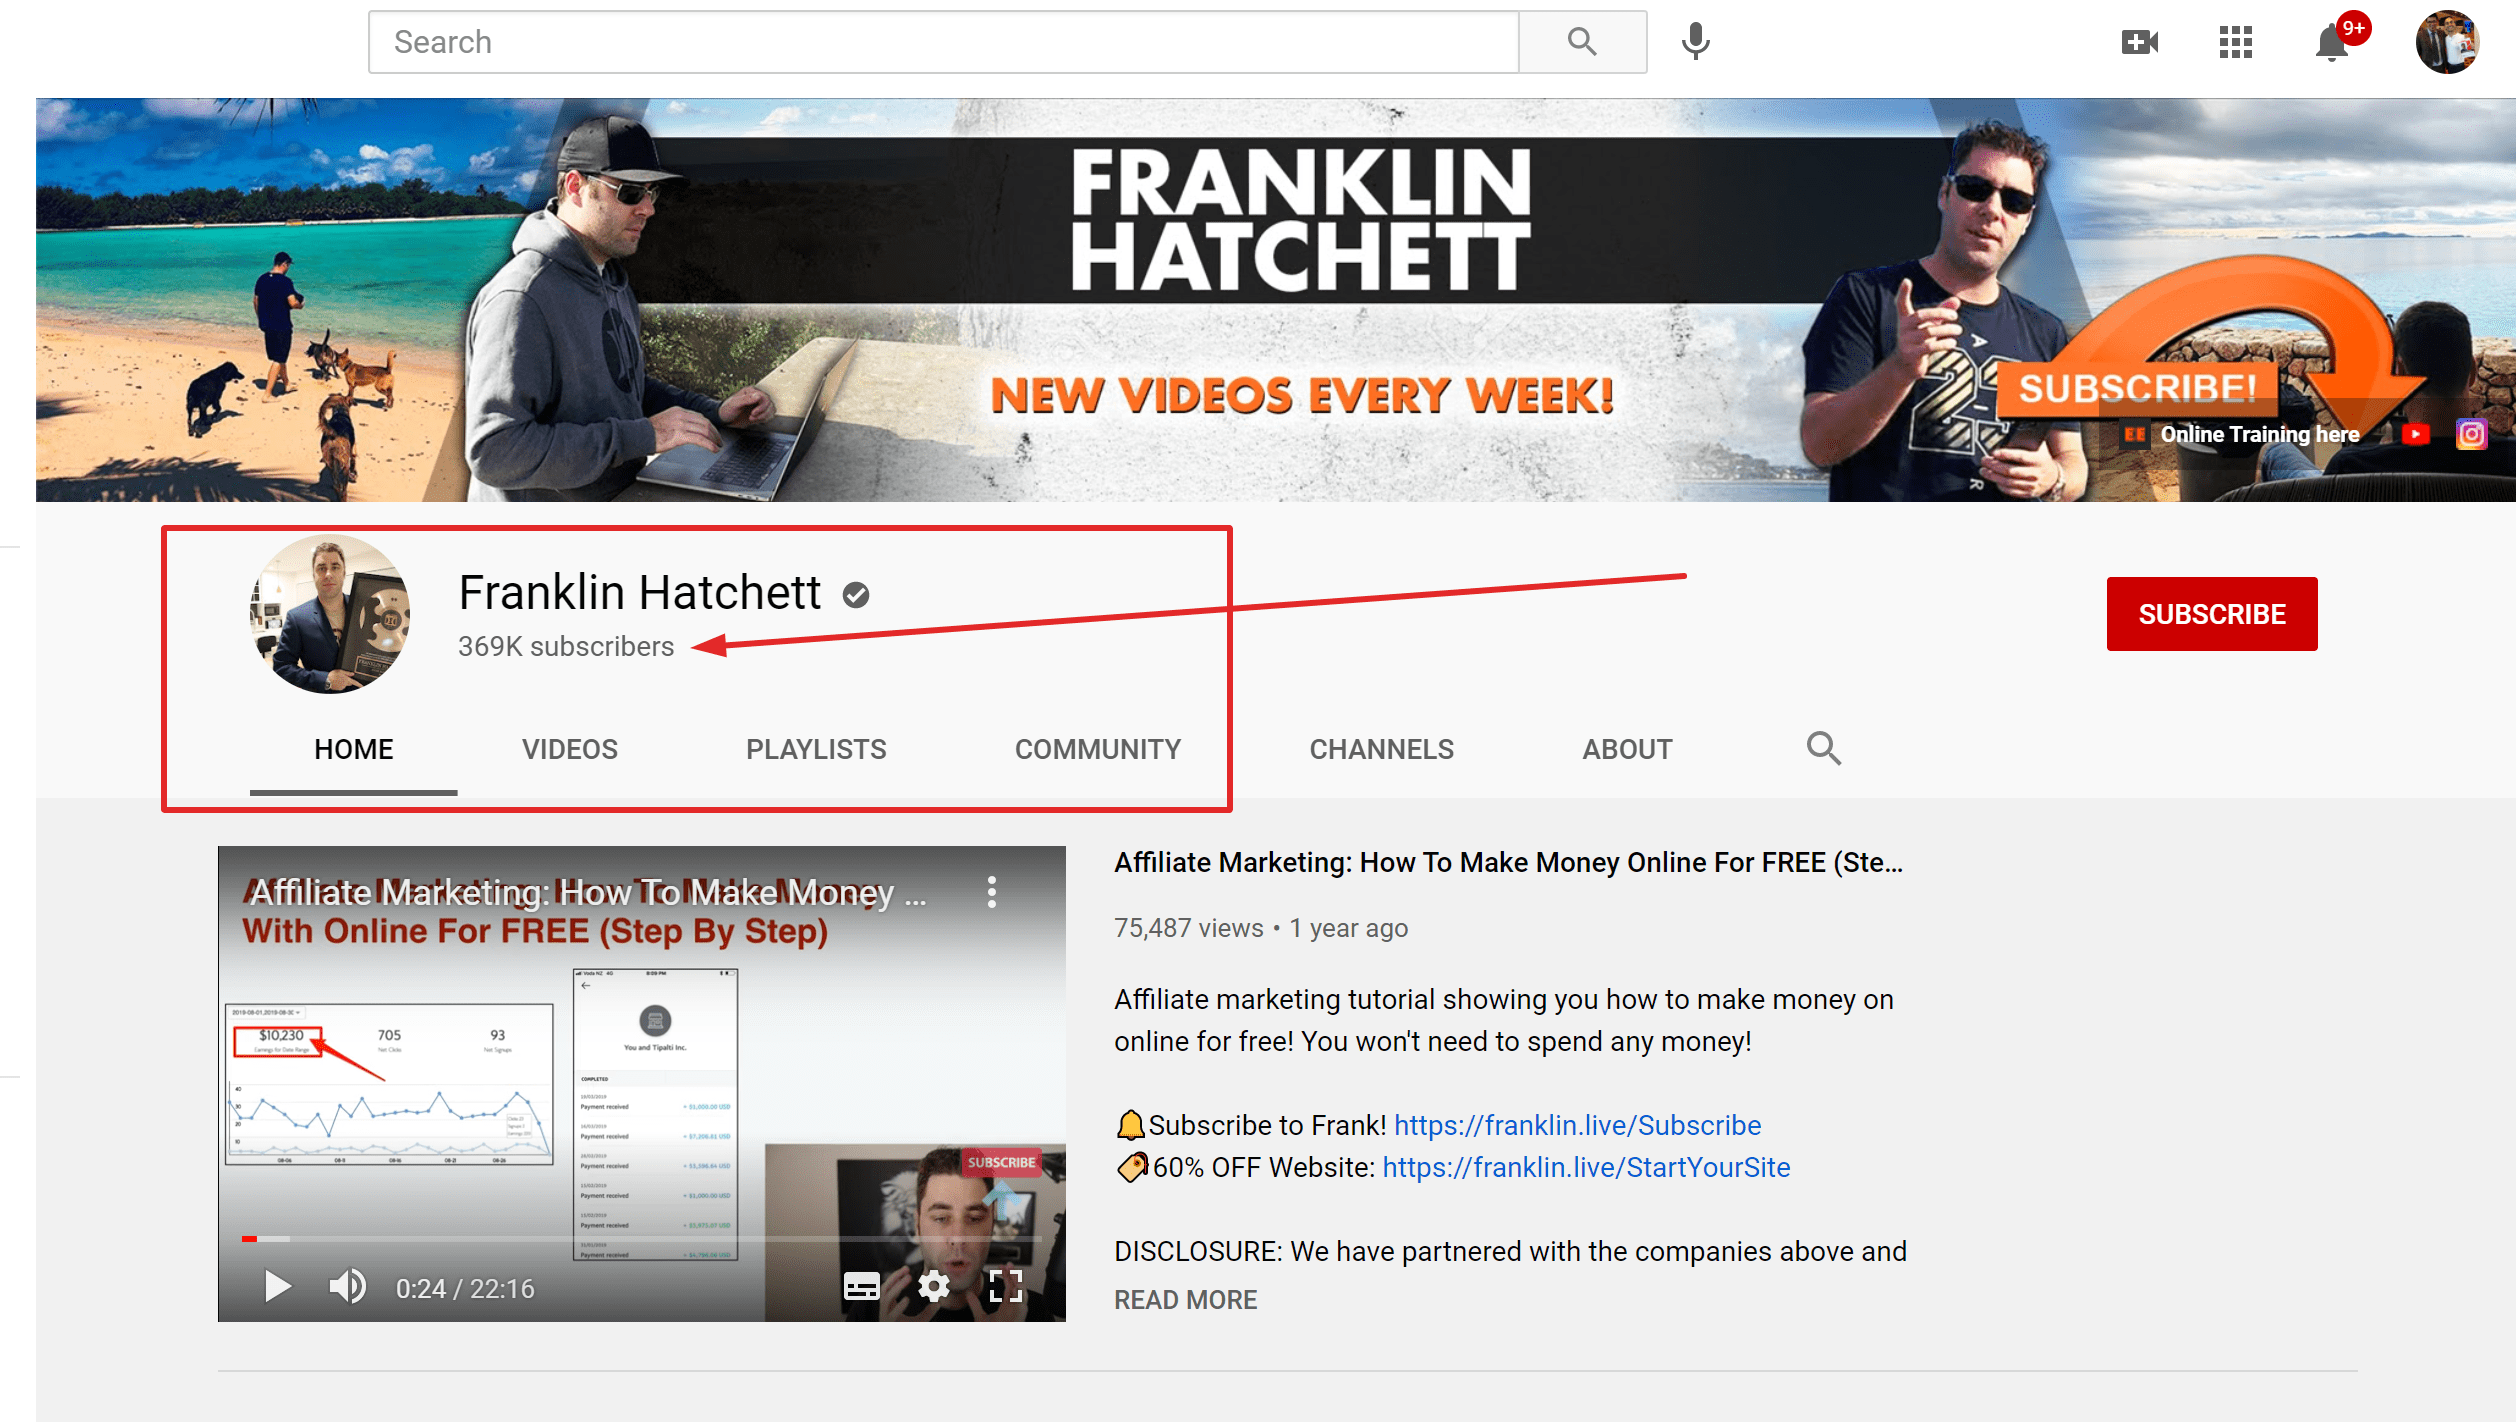Click the red SUBSCRIBE button
Screen dimensions: 2516x1422
tap(2211, 614)
